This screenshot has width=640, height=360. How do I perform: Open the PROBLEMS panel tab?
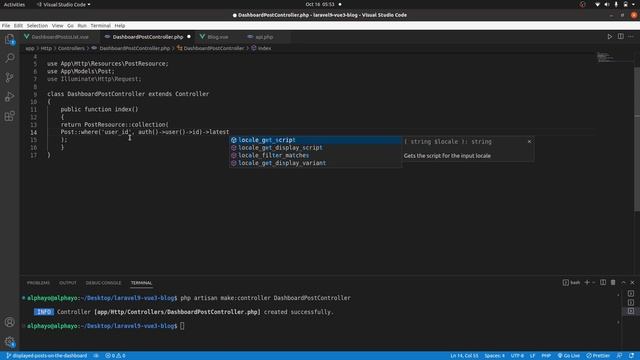(38, 282)
